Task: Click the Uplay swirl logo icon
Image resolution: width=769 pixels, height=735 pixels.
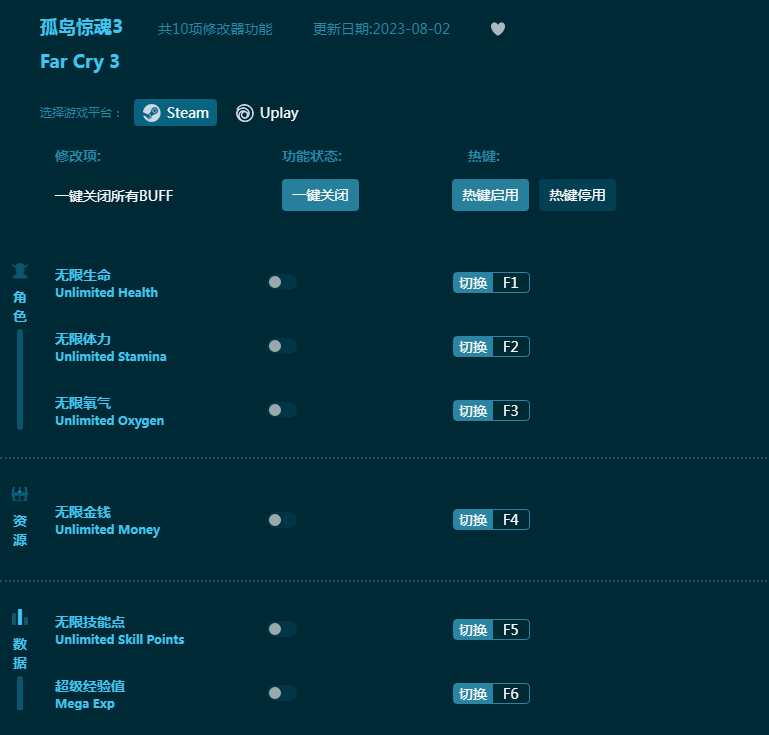Action: (x=245, y=113)
